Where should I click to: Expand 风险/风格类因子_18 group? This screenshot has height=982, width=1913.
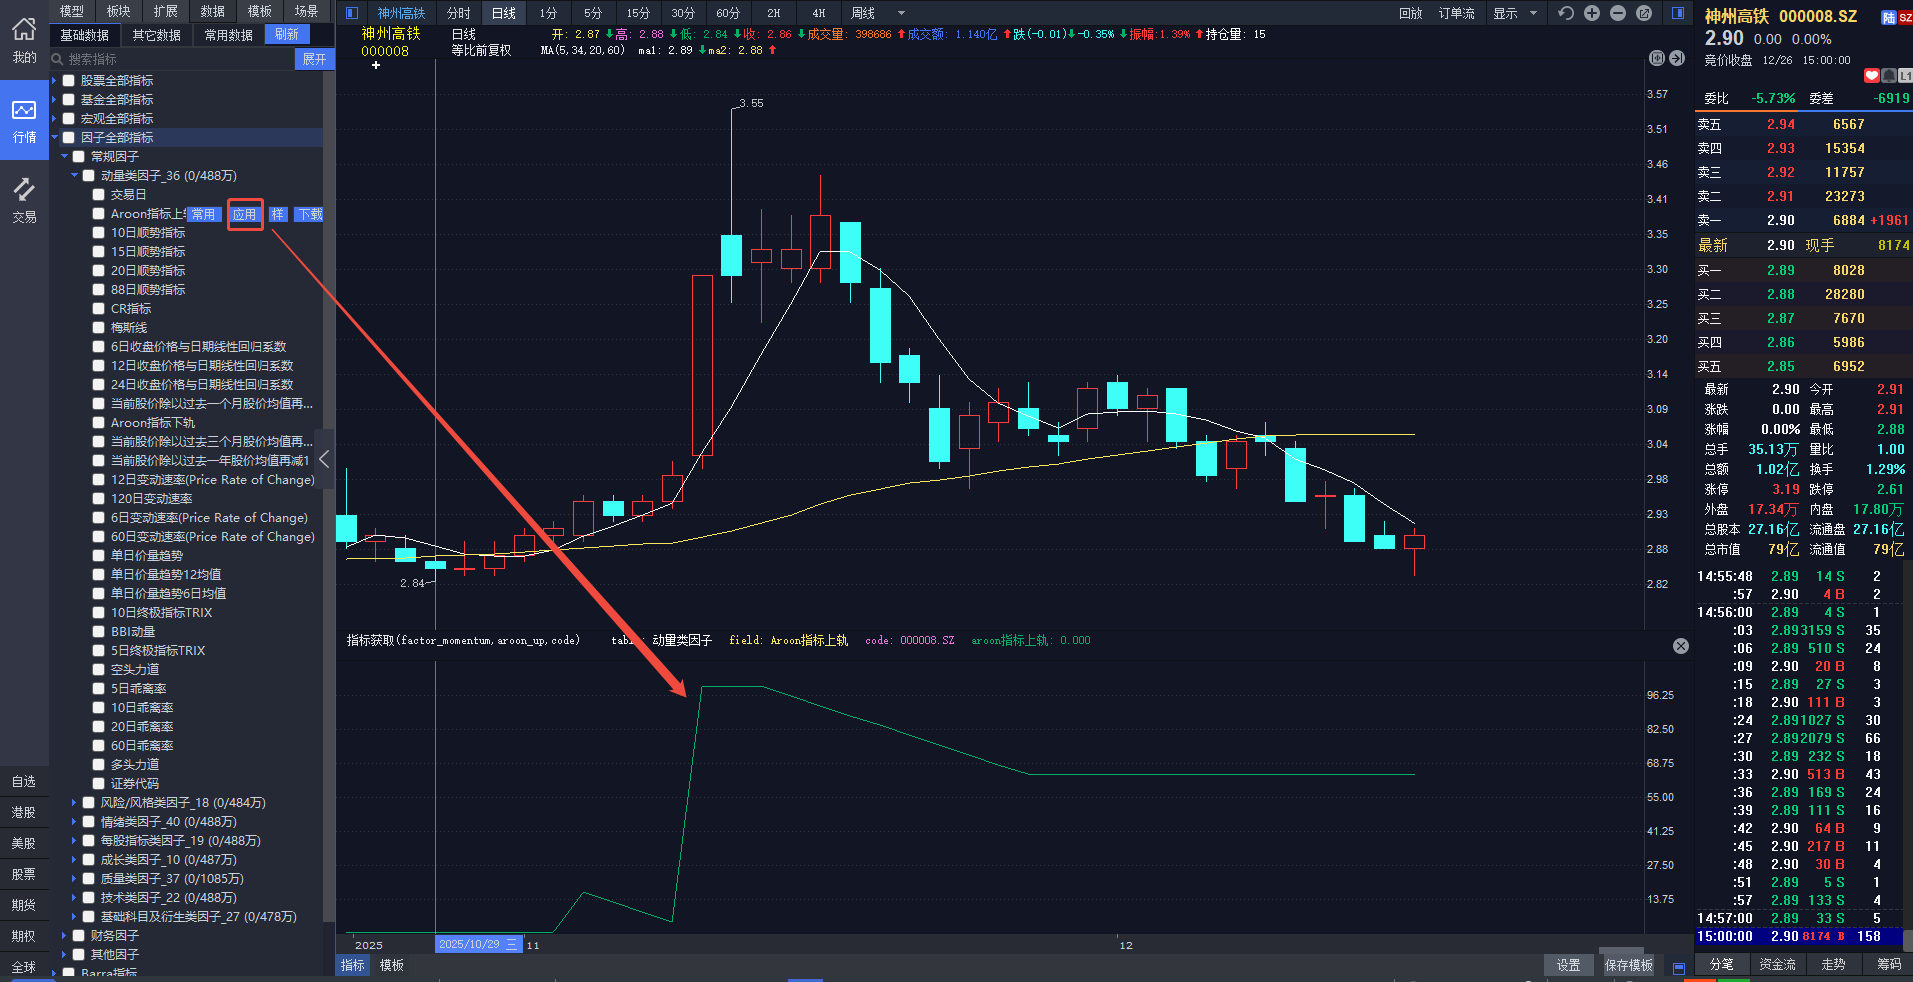[x=74, y=803]
